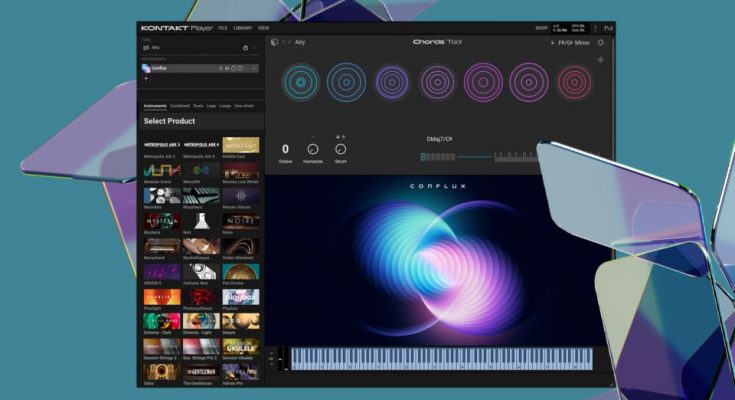Switch to the One-shots tab

pyautogui.click(x=244, y=106)
